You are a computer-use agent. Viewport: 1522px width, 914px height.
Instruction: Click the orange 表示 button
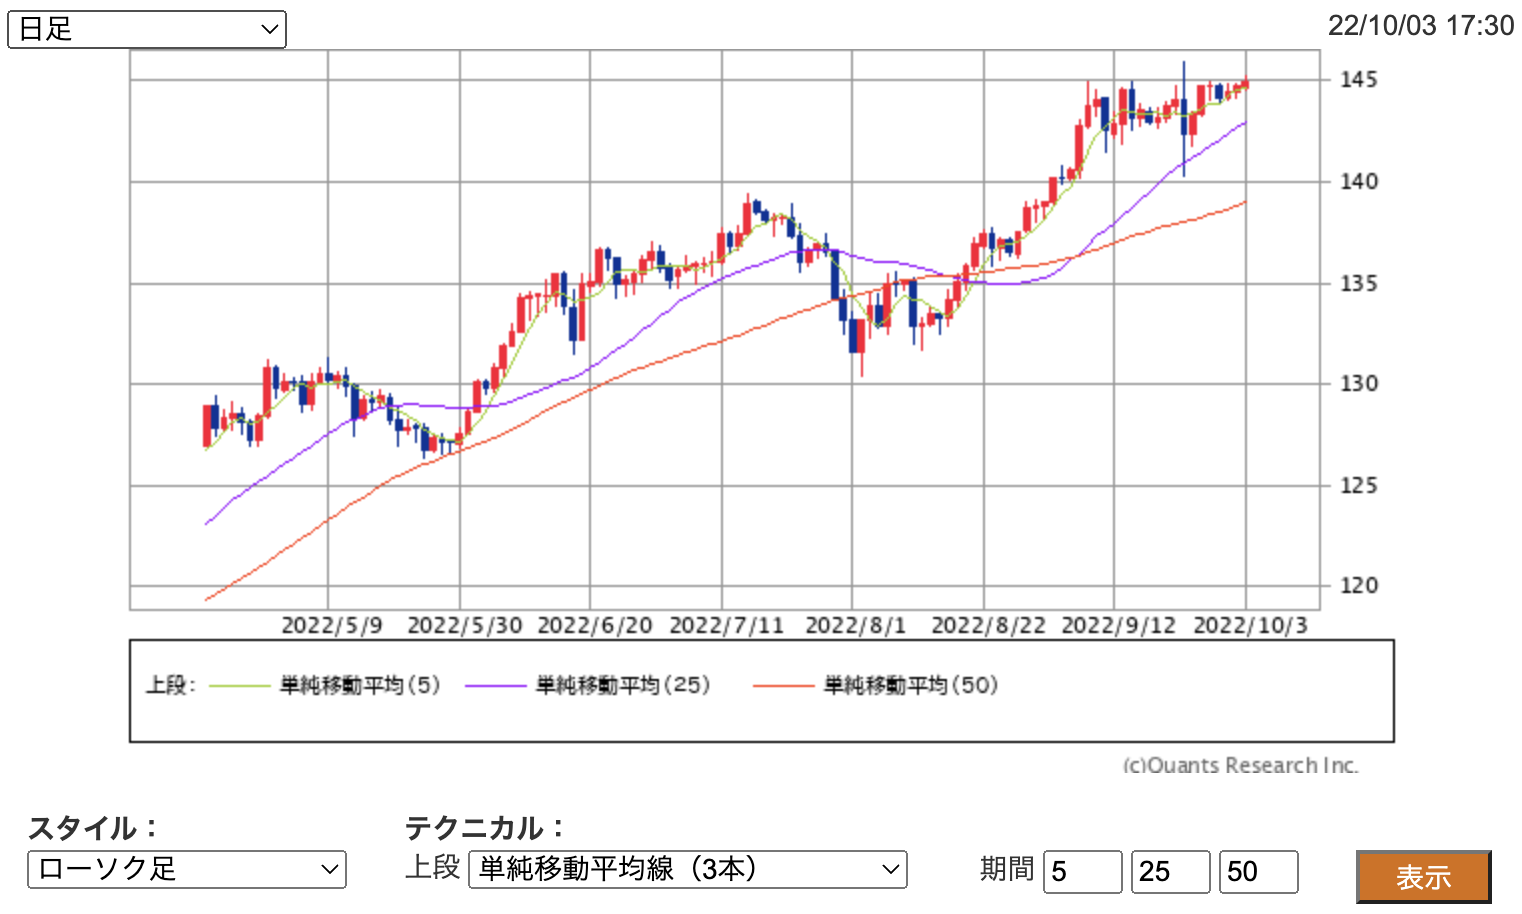1424,877
